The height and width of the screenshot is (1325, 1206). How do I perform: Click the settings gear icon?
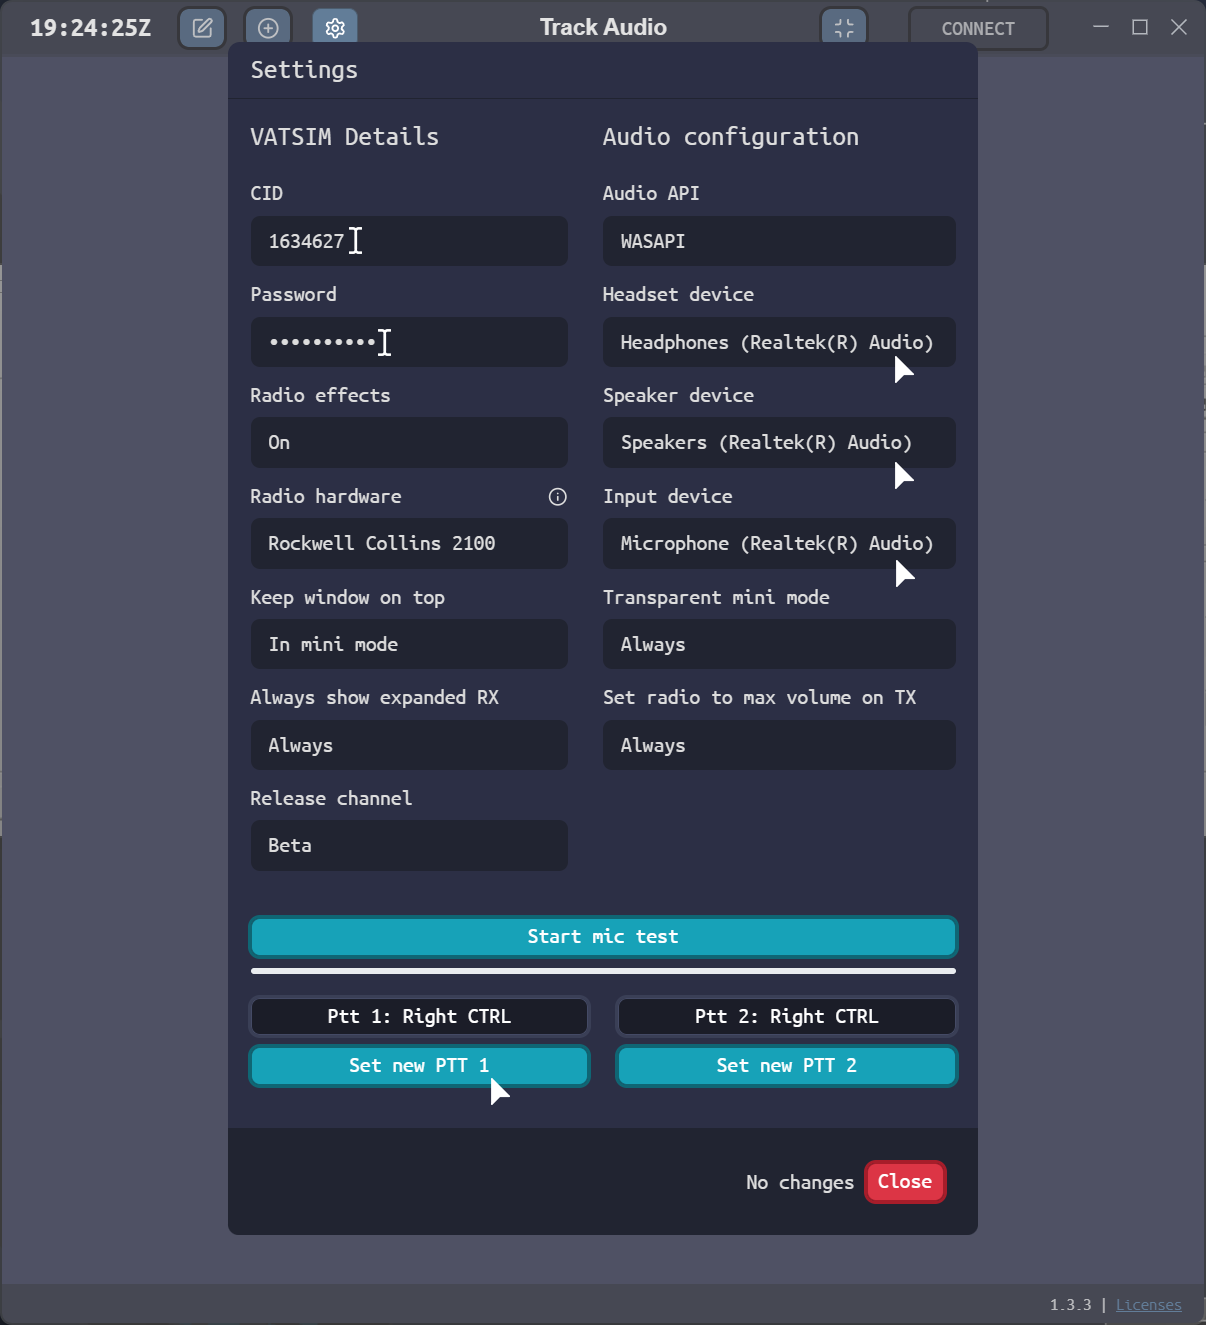335,28
